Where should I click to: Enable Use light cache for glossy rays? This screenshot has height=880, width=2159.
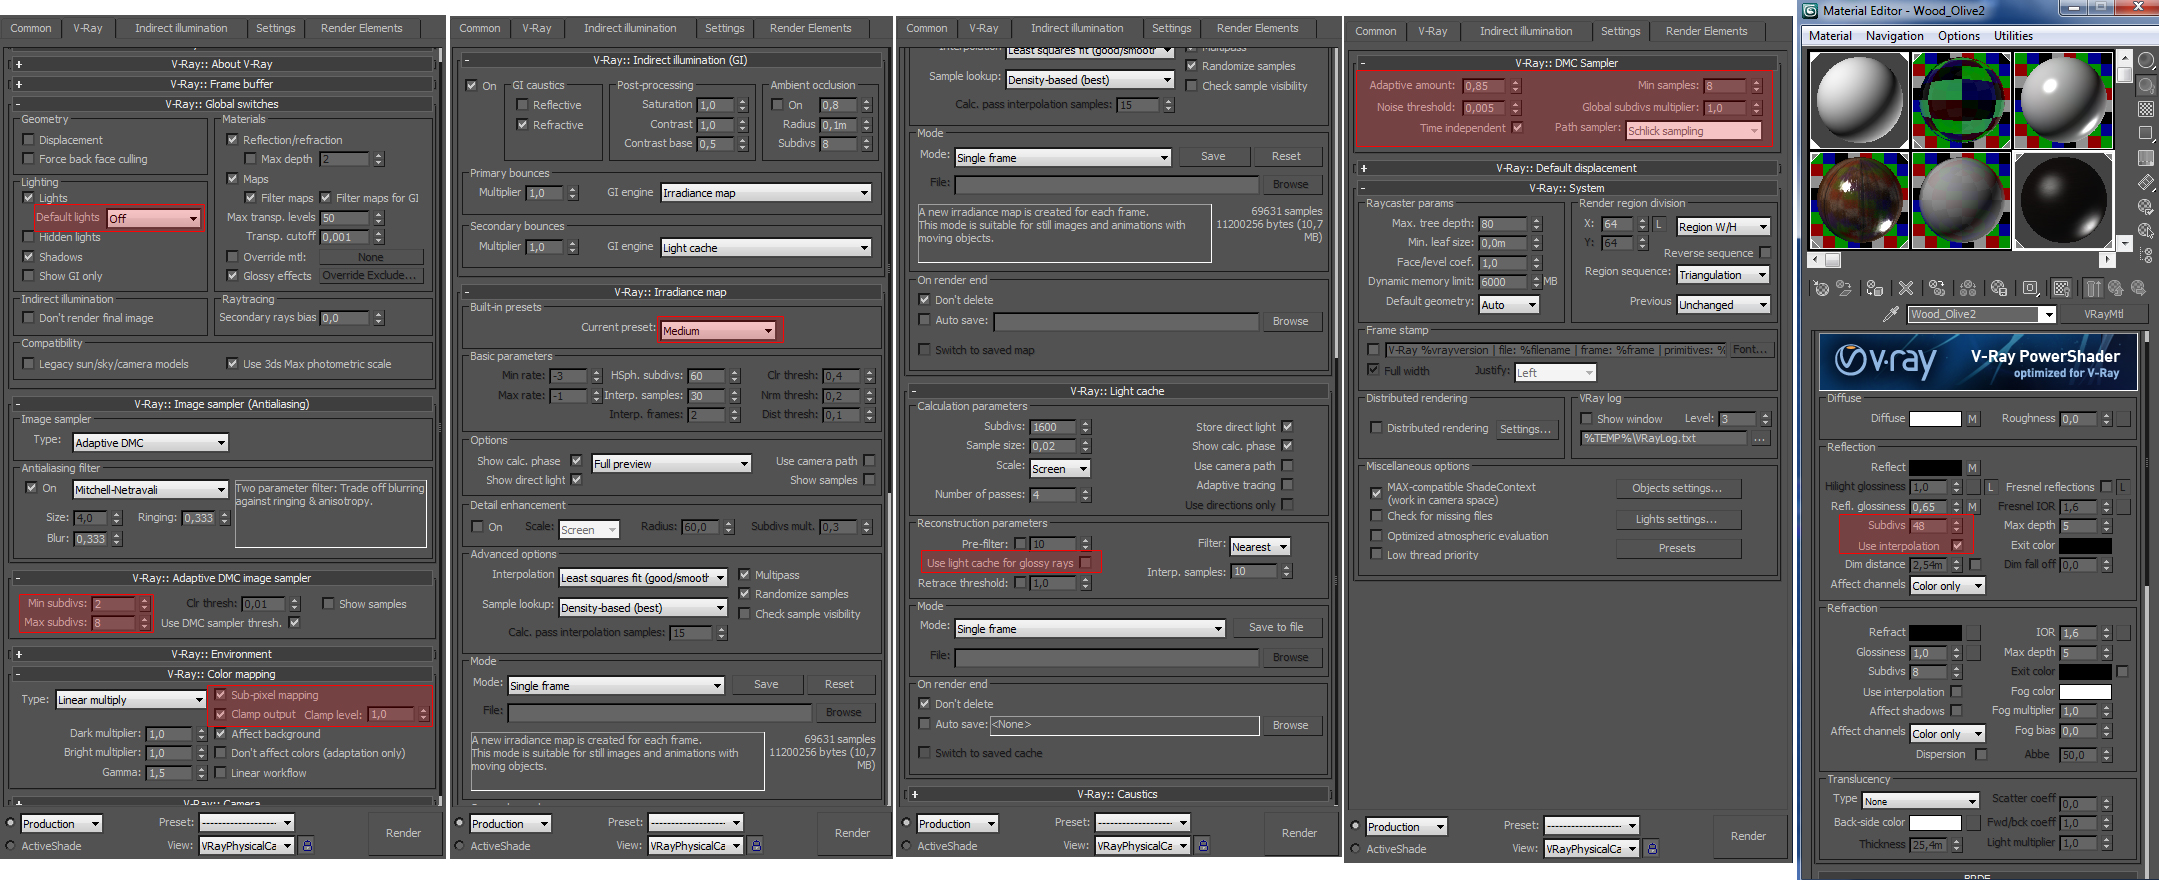point(1085,563)
